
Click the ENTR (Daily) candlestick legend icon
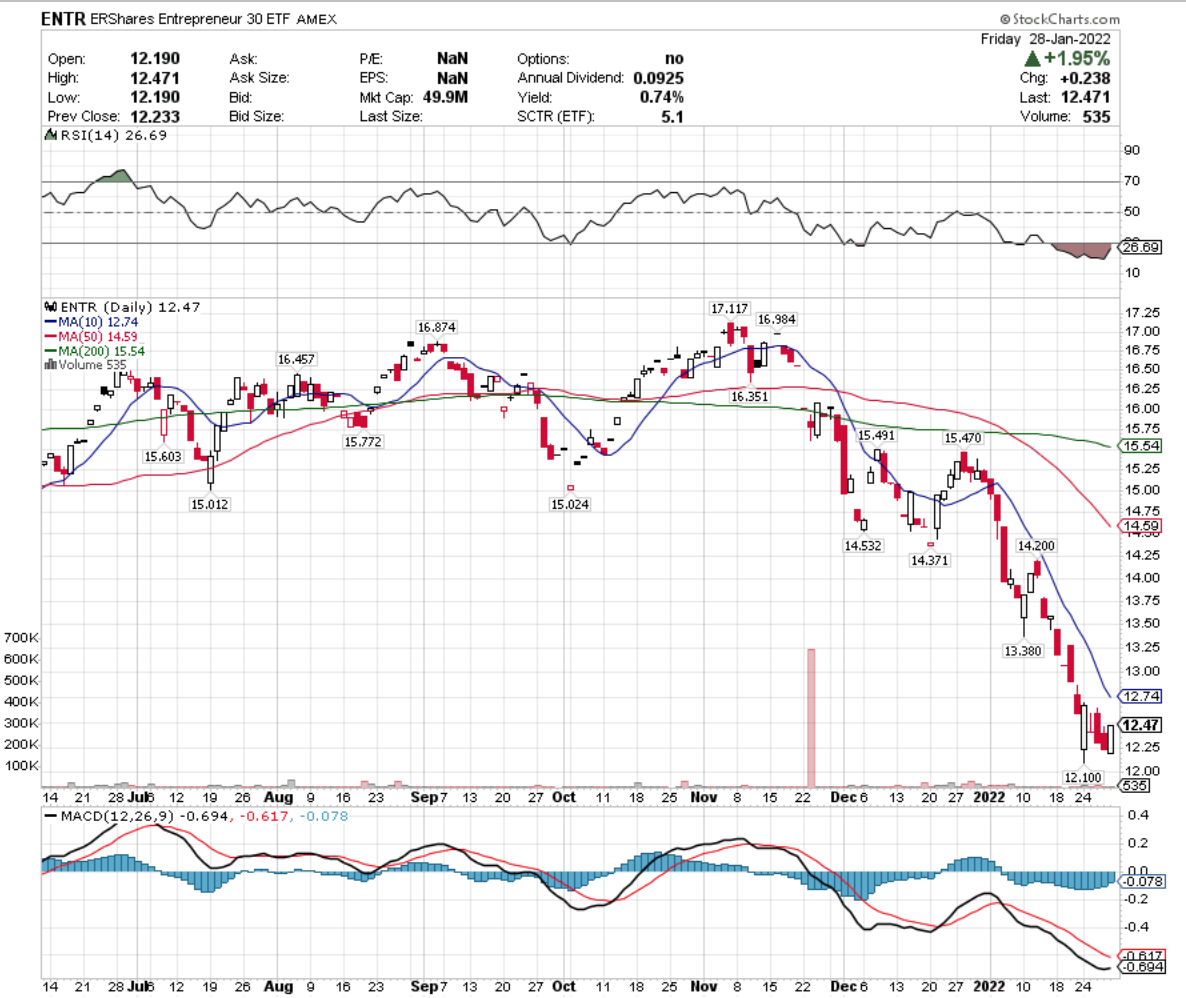[51, 306]
